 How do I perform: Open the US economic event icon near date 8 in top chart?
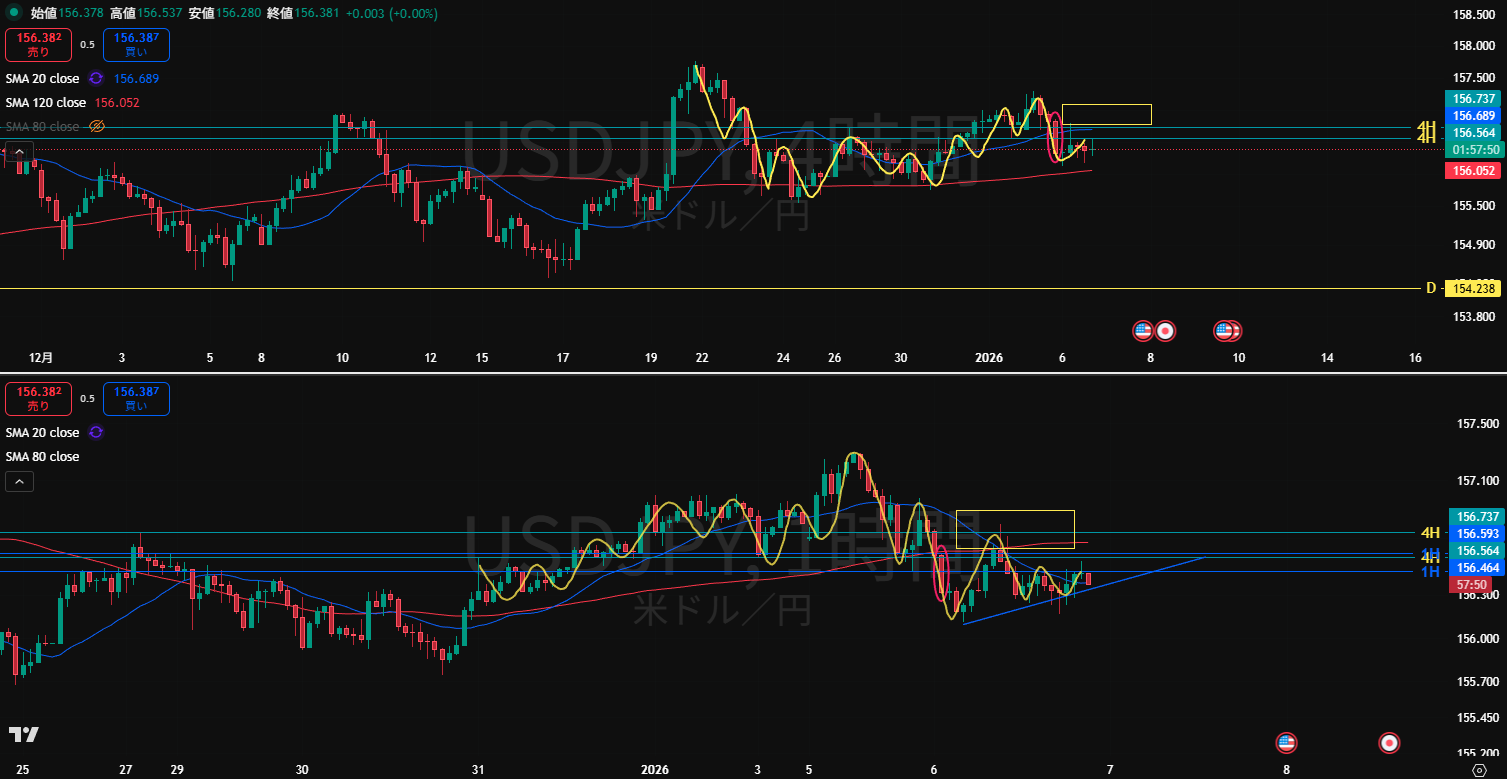[1143, 330]
